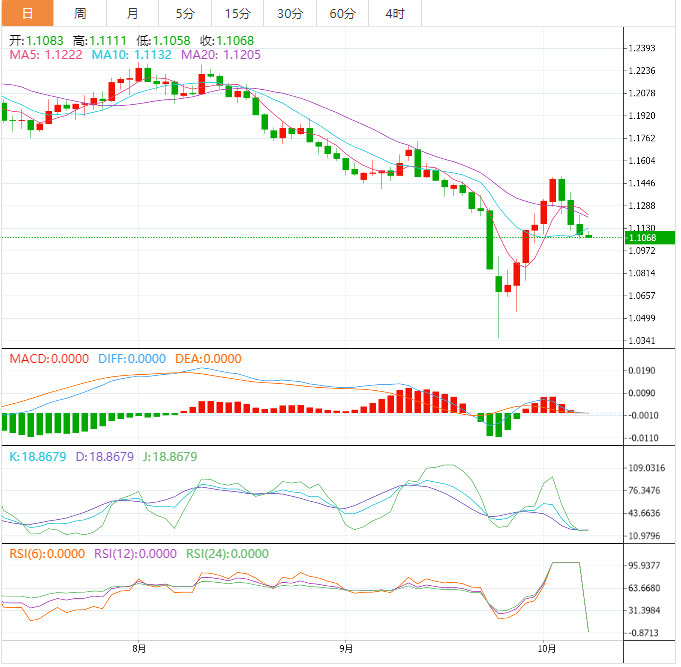Open the 5分 timeframe tab
This screenshot has height=667, width=681.
click(185, 13)
